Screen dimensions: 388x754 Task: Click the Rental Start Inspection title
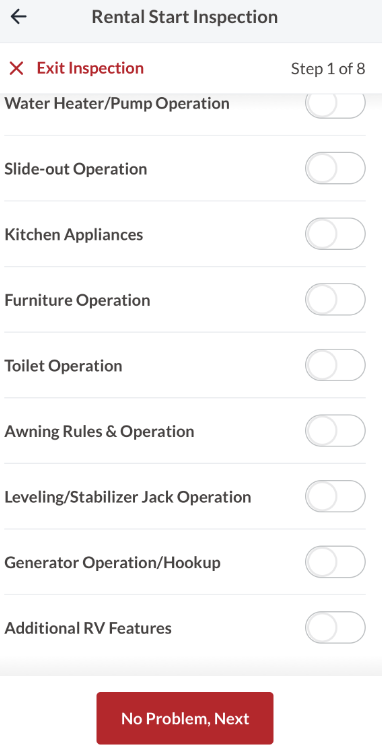[185, 17]
